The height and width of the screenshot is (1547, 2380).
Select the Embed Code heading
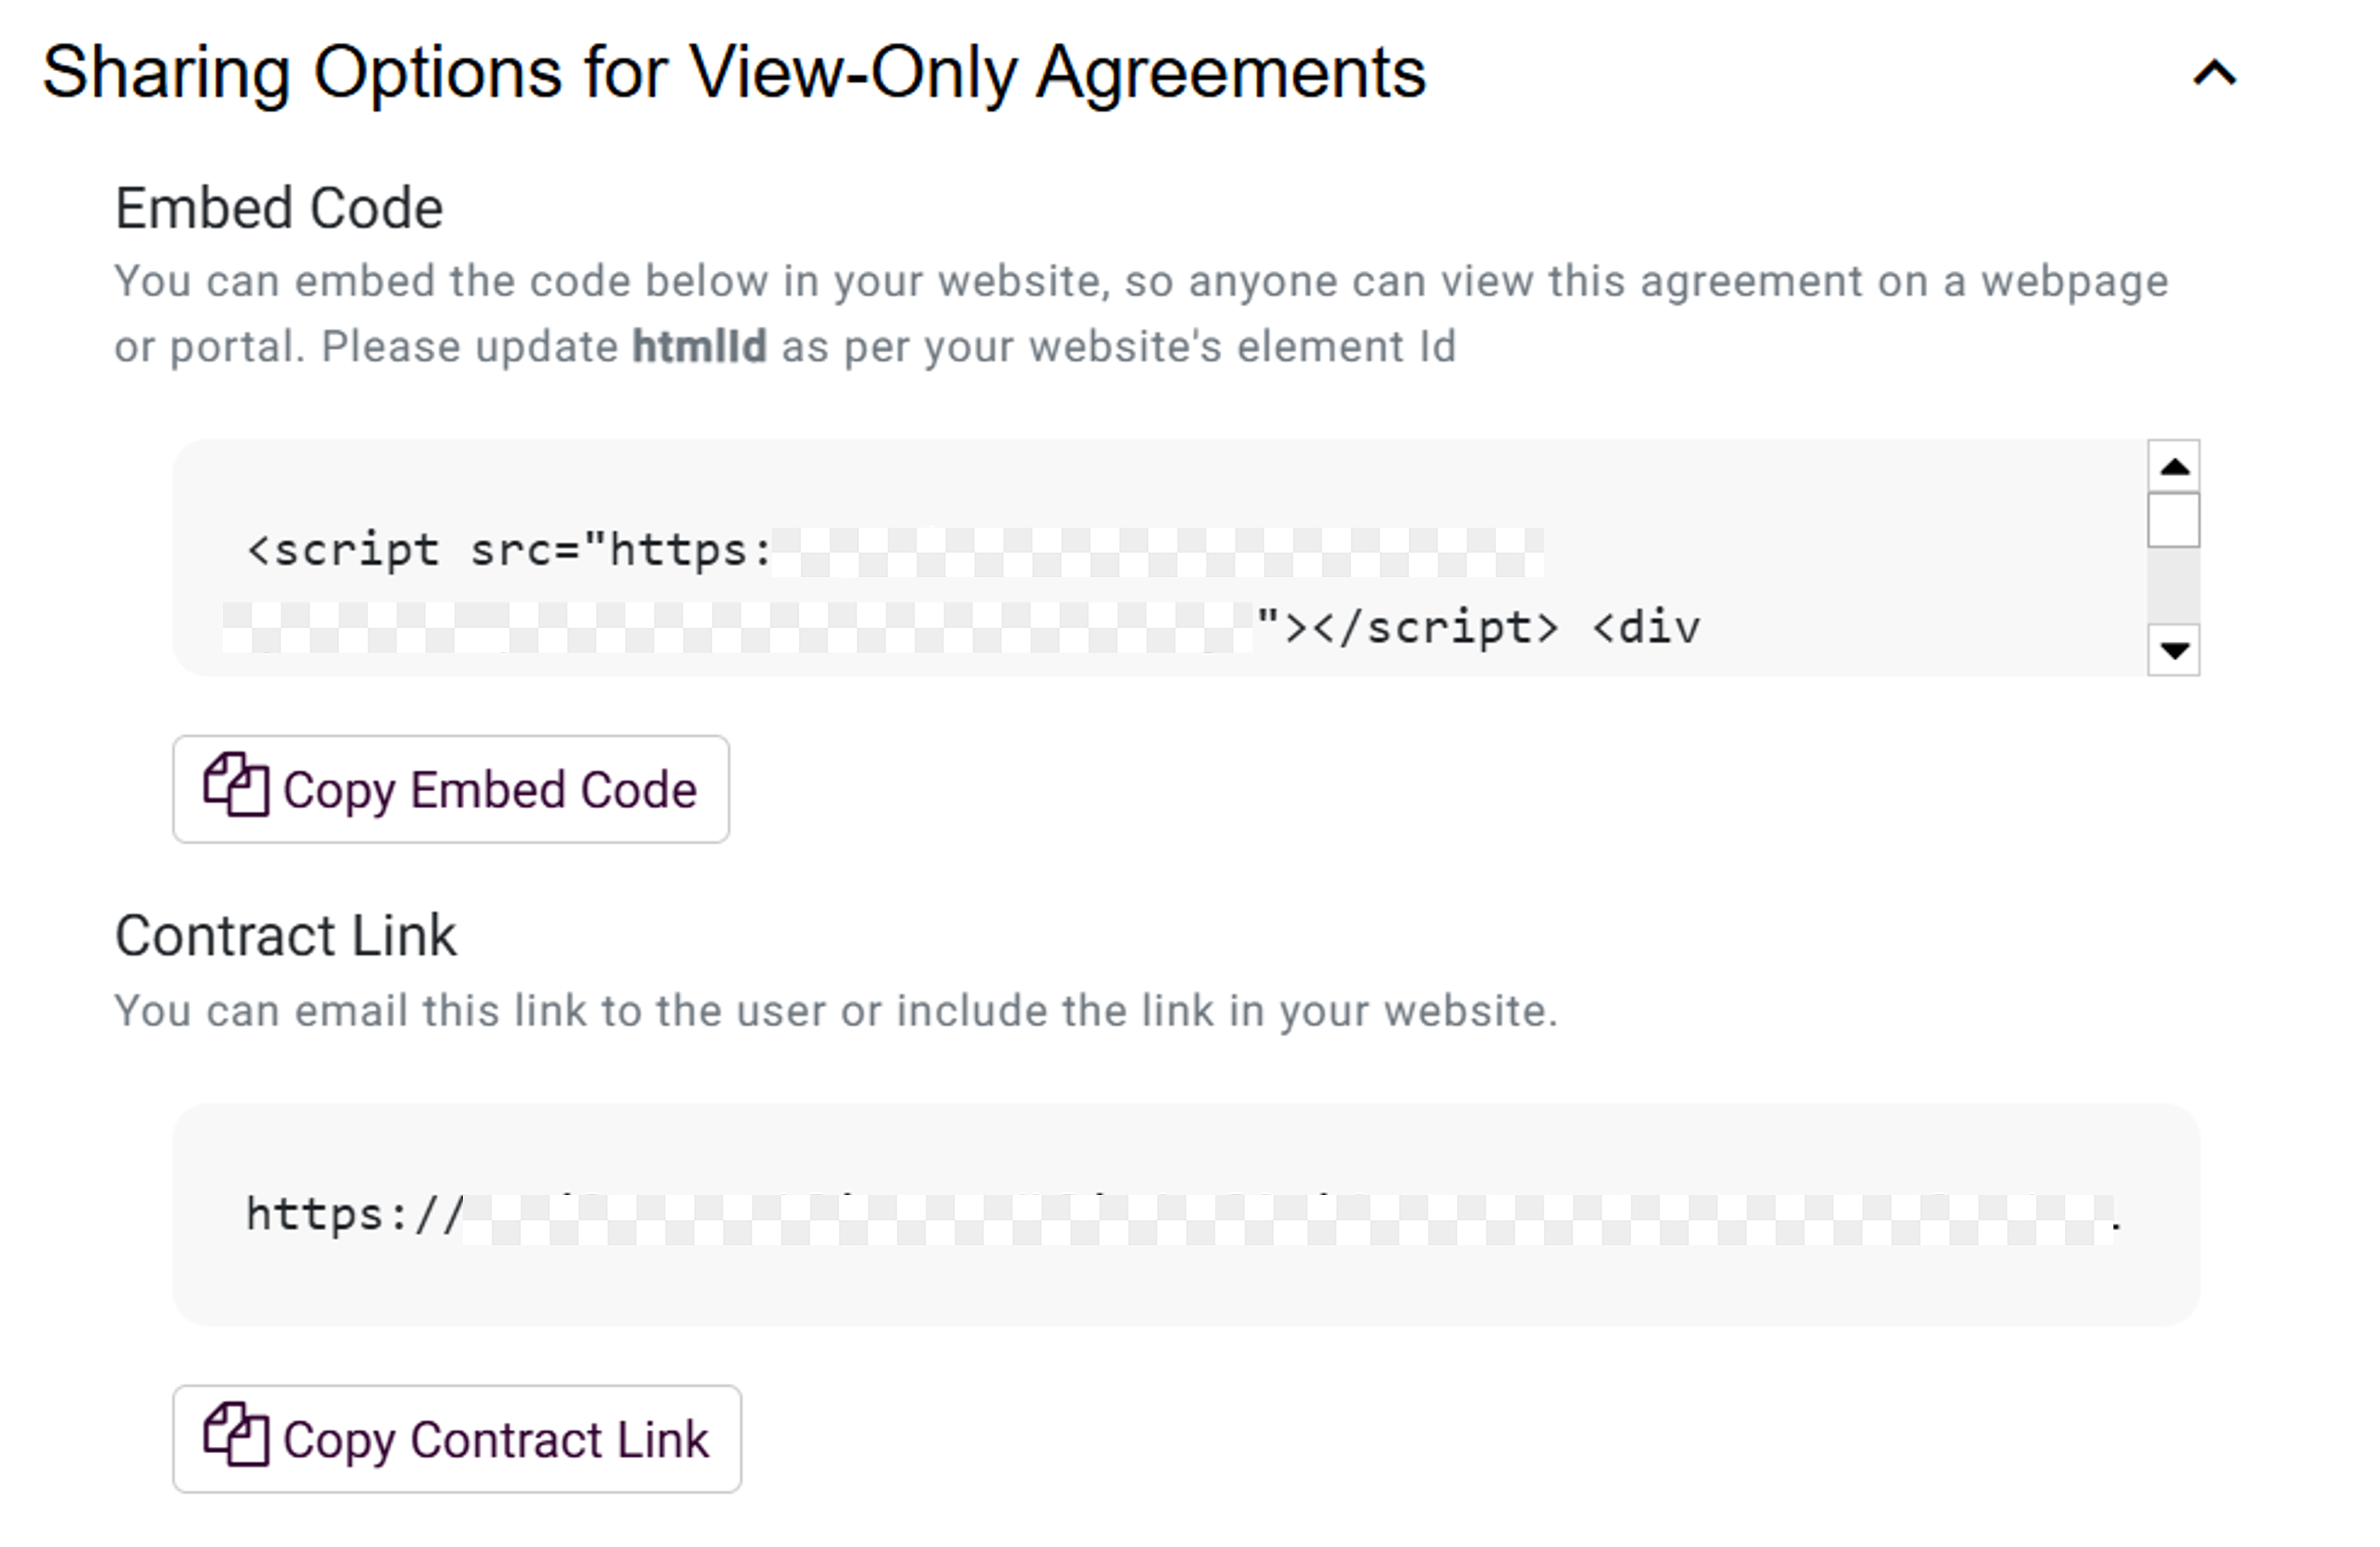point(279,208)
